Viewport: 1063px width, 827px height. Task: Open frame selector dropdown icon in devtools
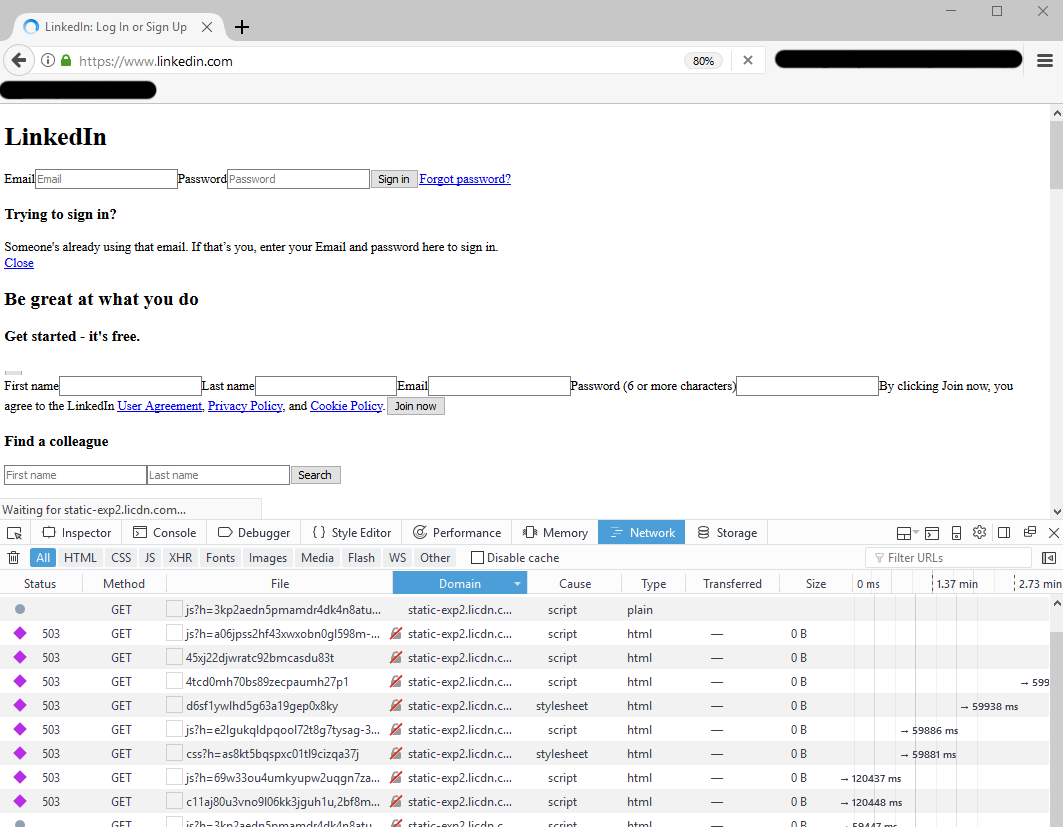click(907, 533)
